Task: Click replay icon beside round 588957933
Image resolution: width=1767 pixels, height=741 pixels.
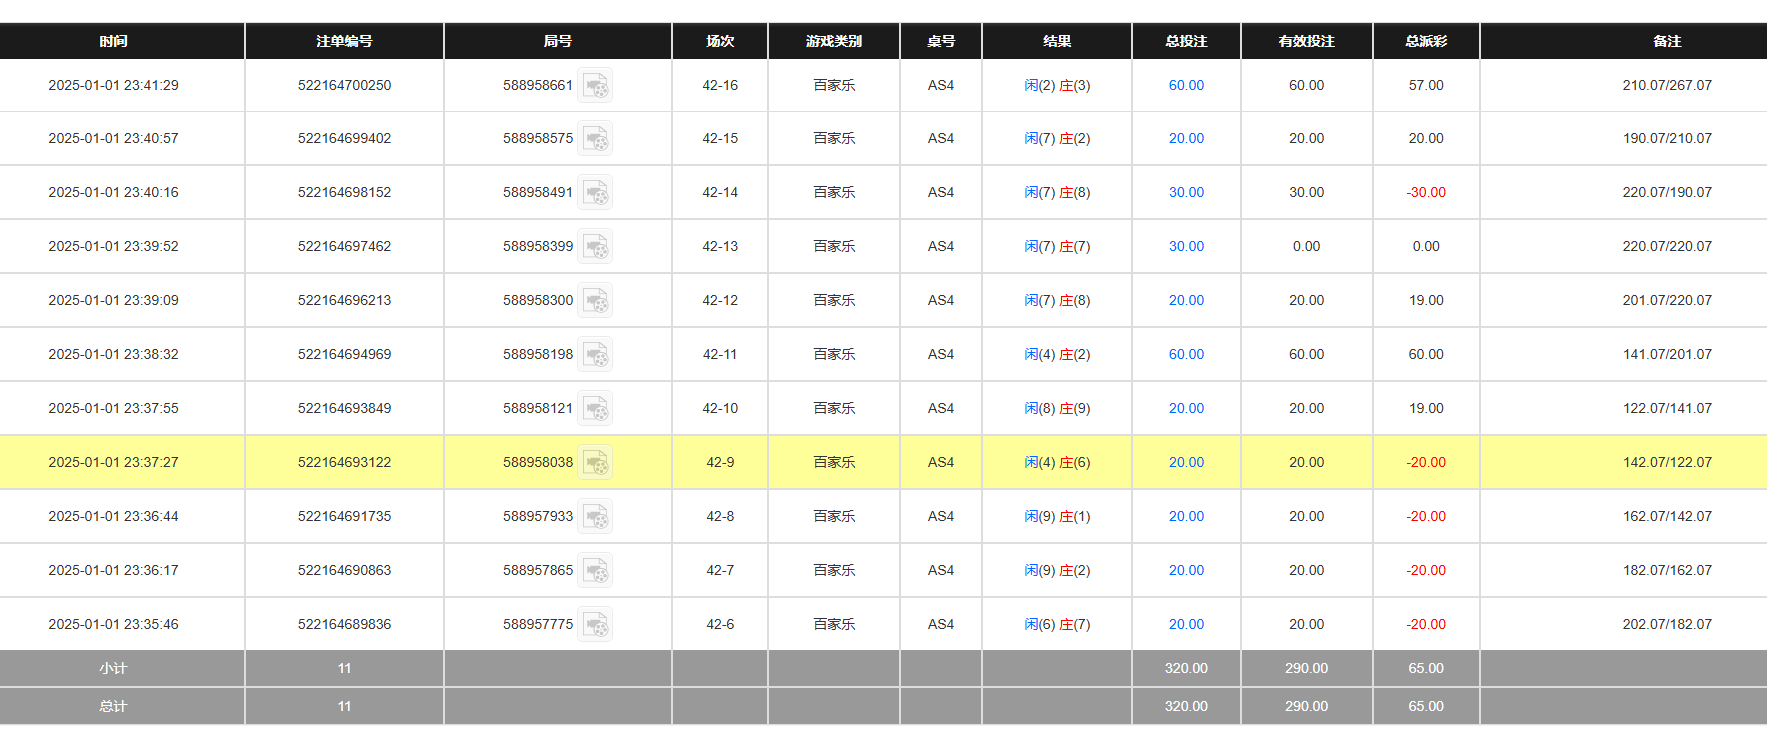Action: point(595,517)
